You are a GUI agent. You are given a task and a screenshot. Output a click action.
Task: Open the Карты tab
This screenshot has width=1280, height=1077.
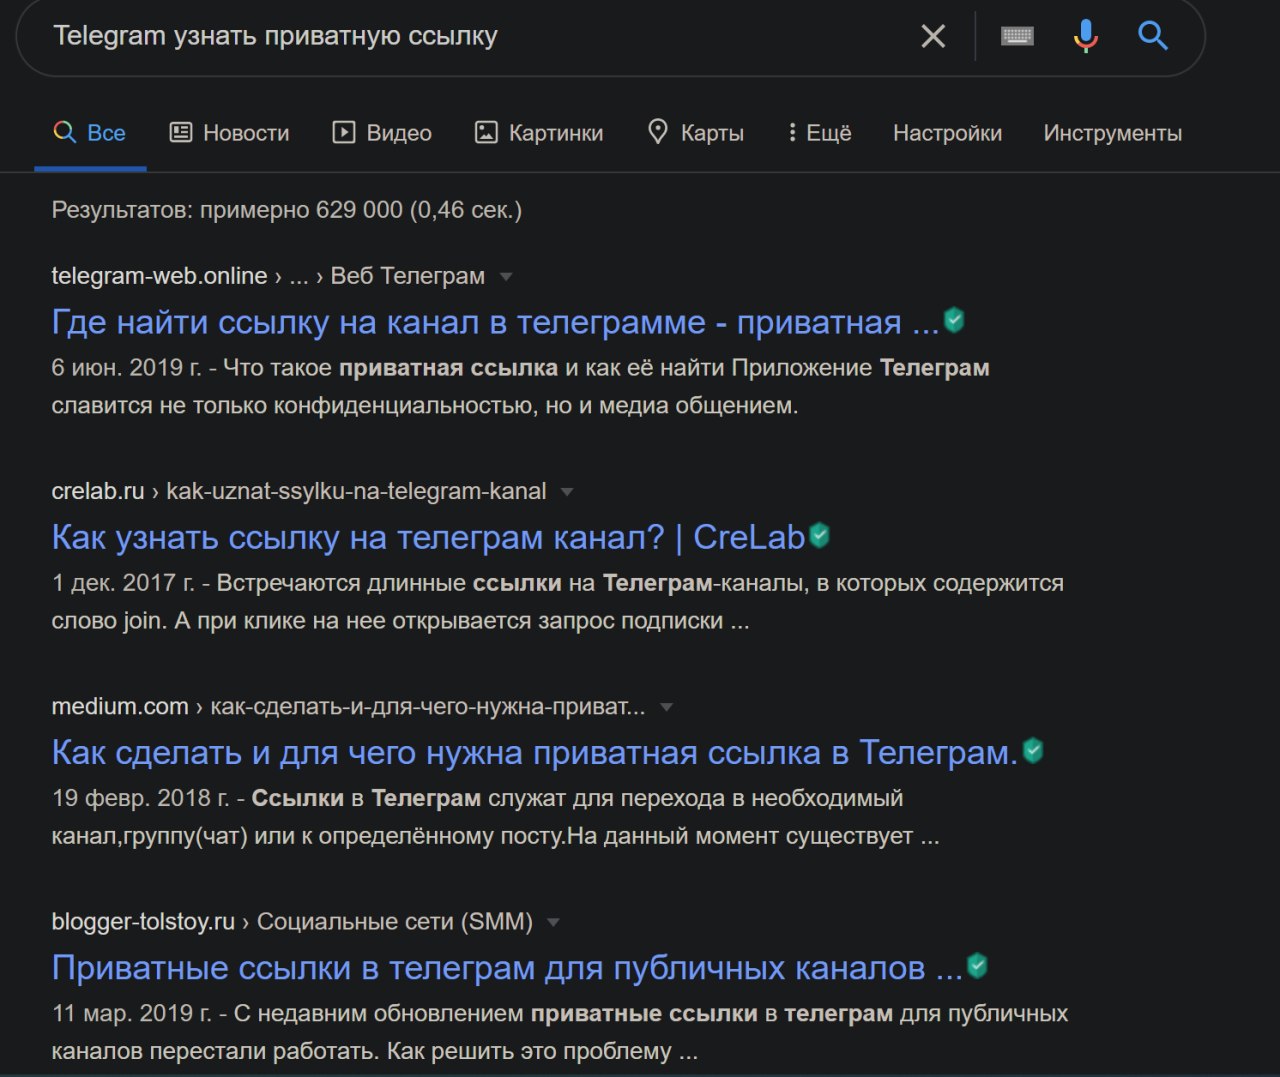pos(696,133)
